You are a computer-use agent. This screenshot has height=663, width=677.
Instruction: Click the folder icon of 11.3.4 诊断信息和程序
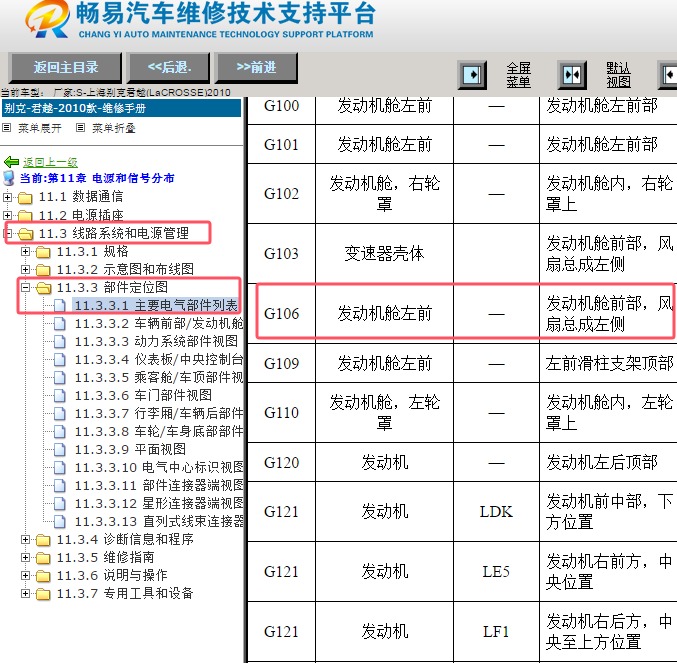44,540
